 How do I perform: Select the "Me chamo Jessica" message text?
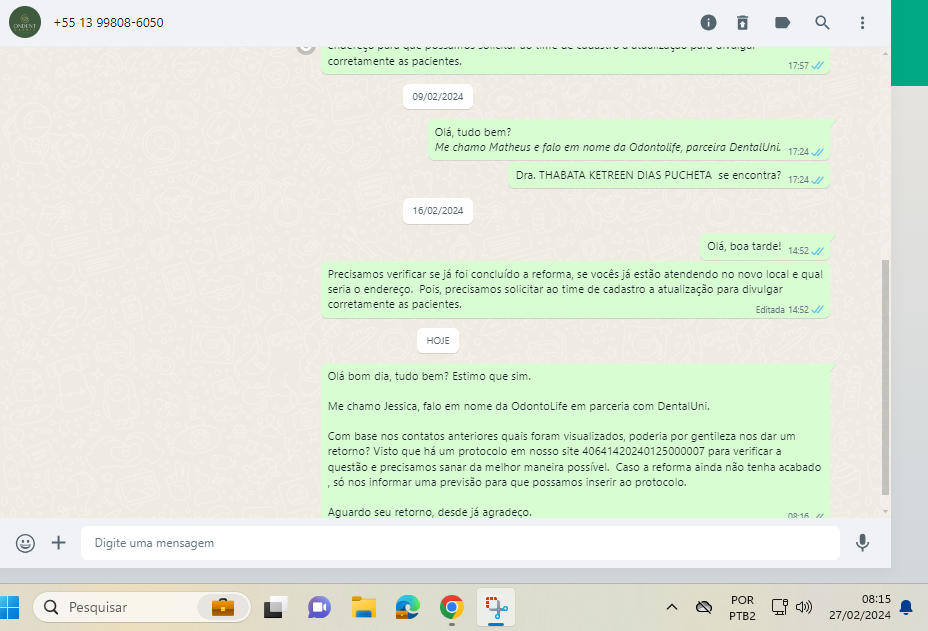[518, 406]
